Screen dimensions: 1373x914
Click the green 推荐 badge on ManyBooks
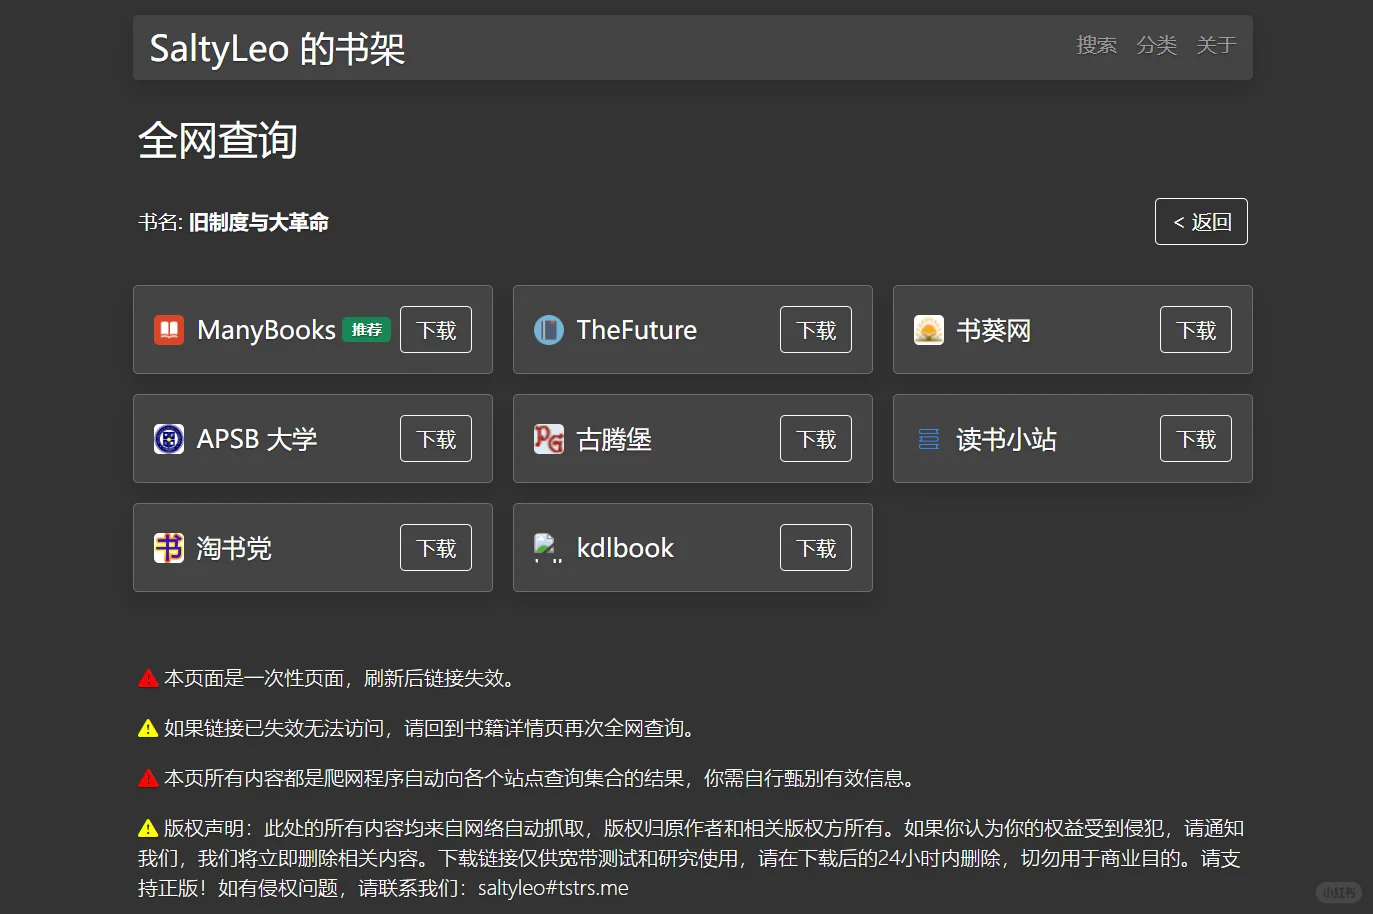366,330
